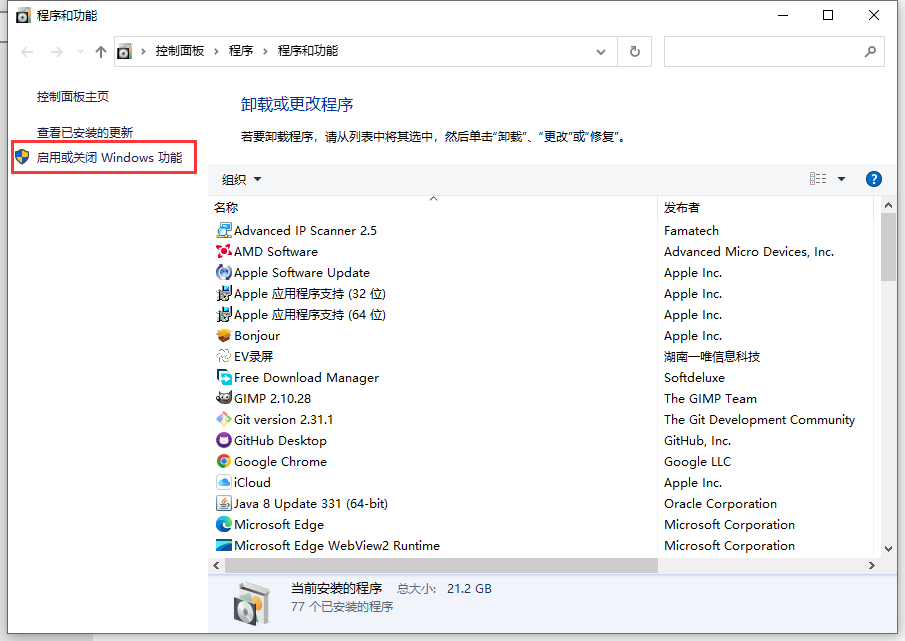
Task: Click the Java 8 Update 331 icon
Action: coord(223,503)
